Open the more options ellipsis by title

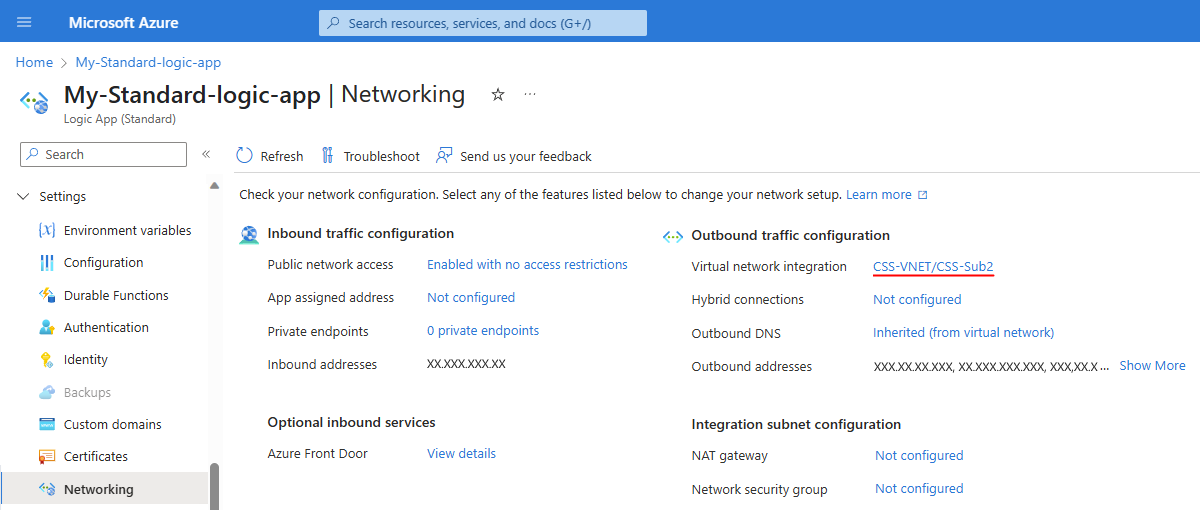(530, 95)
